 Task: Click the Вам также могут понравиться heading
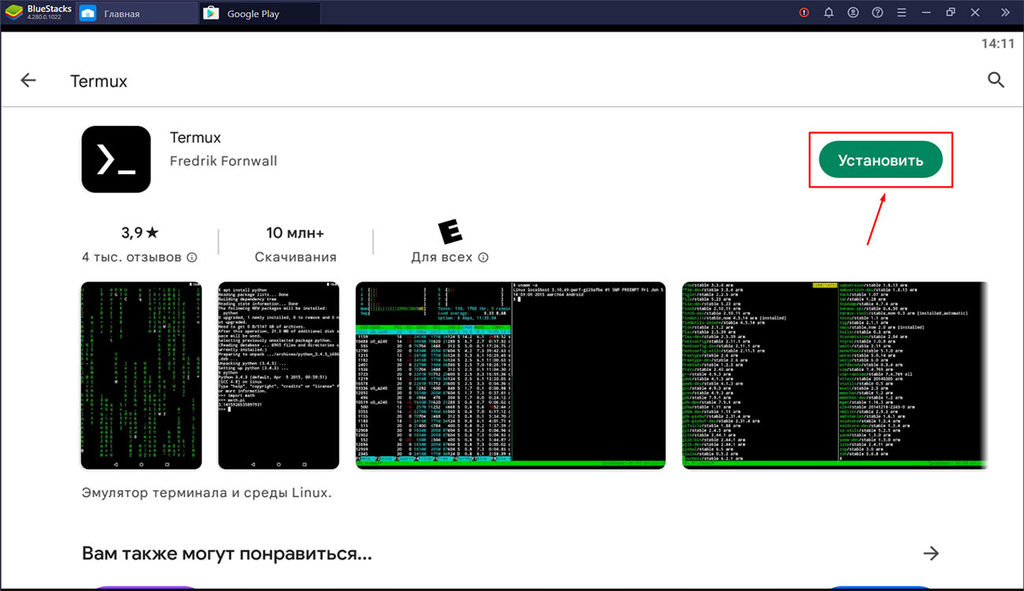pyautogui.click(x=227, y=554)
